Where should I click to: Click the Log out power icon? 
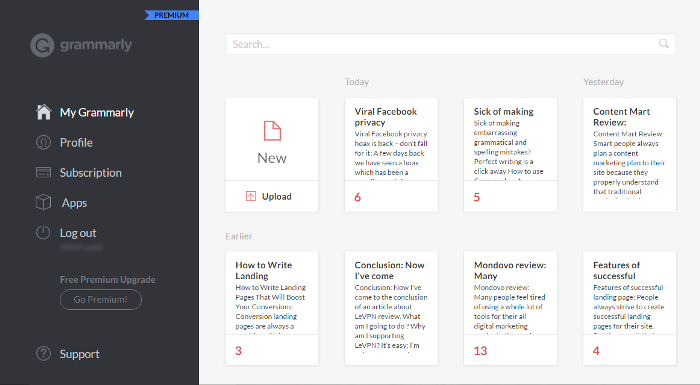(43, 232)
